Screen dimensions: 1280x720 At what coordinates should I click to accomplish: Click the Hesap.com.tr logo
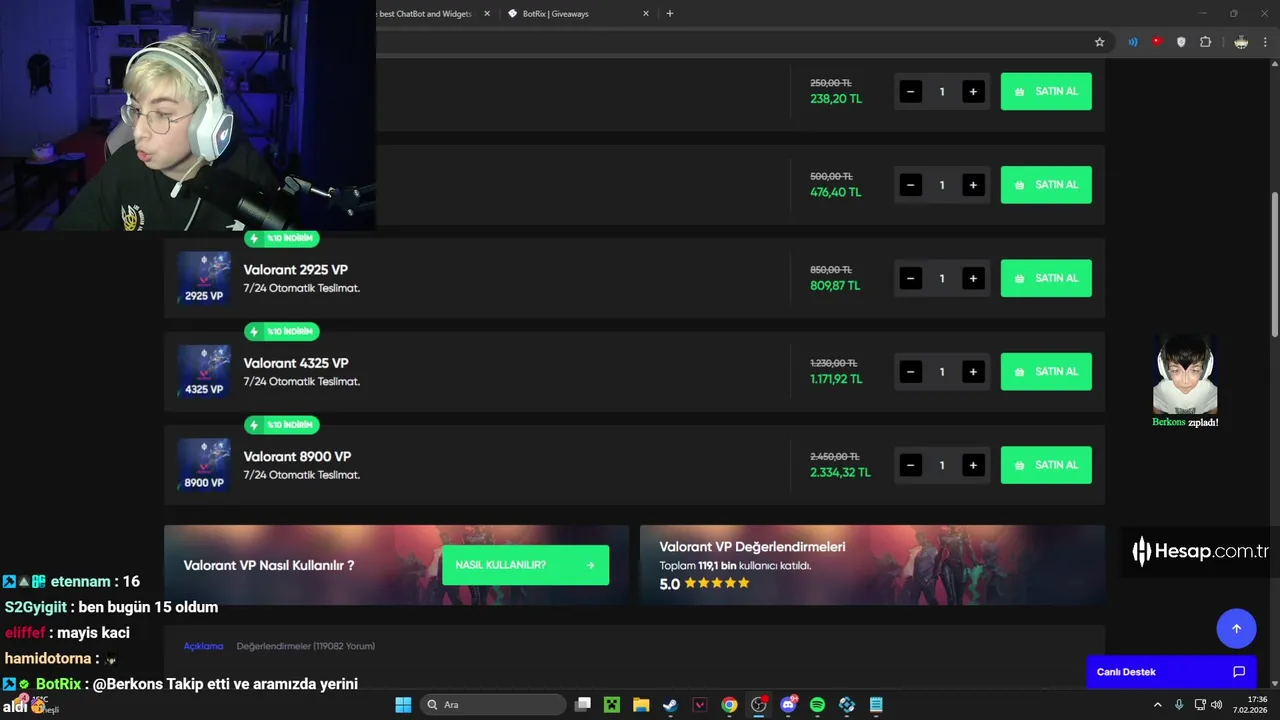1200,551
